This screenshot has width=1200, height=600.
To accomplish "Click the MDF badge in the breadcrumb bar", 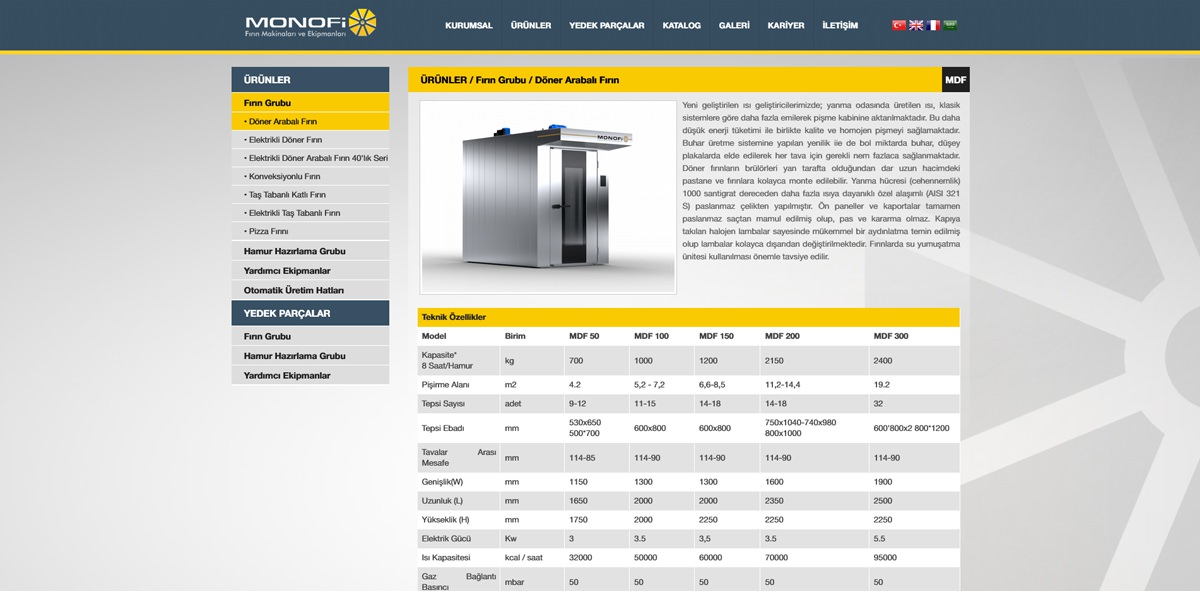I will coord(956,80).
